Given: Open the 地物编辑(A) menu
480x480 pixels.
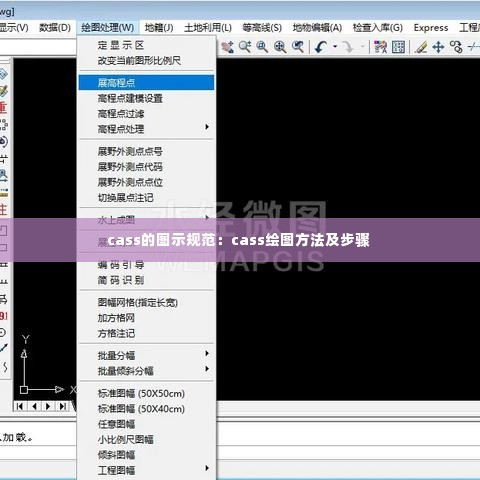Looking at the screenshot, I should (x=317, y=28).
